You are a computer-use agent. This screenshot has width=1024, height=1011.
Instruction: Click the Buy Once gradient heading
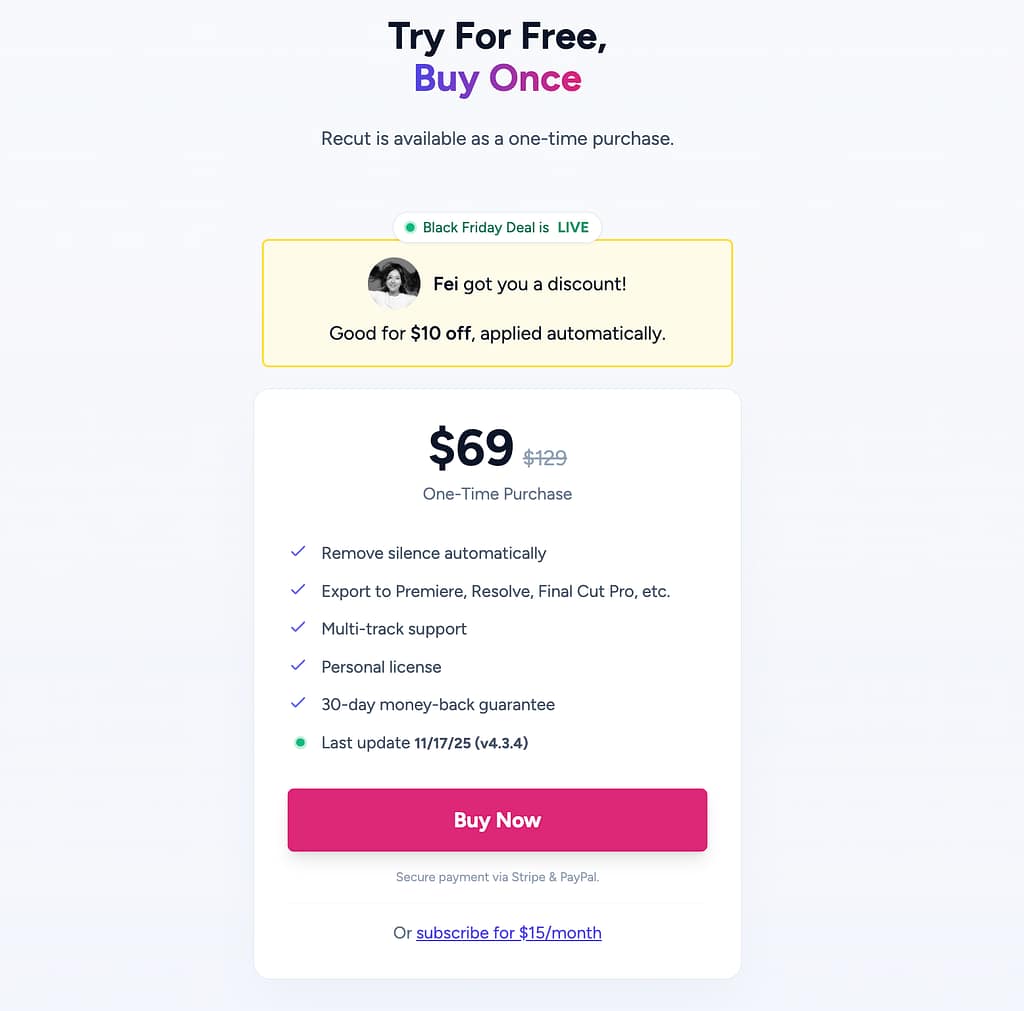497,79
